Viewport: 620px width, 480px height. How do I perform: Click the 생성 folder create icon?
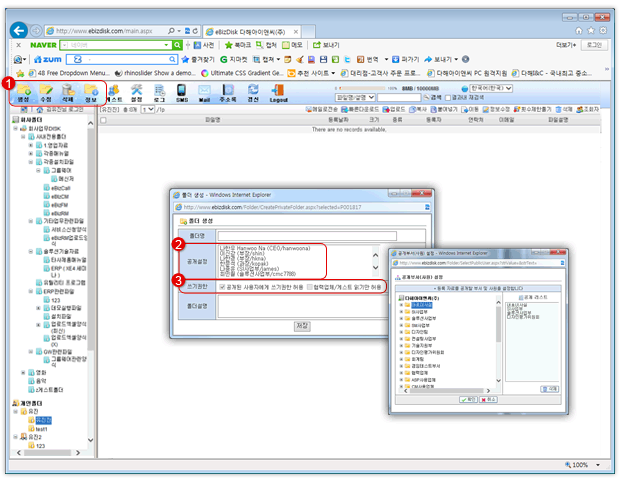[24, 93]
